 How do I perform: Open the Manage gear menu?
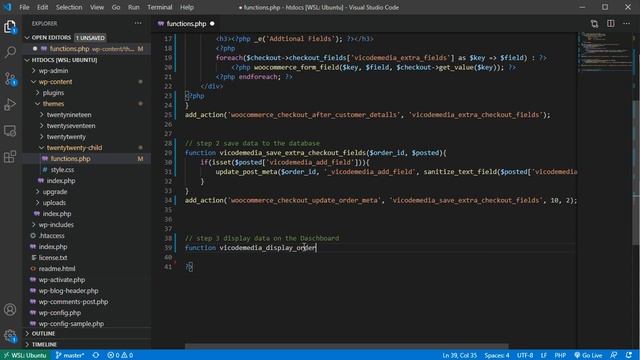point(10,336)
